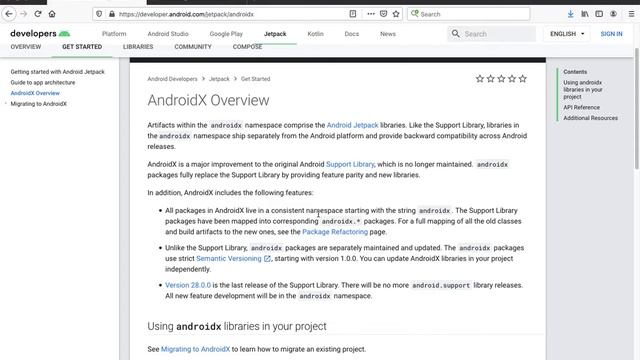This screenshot has height=360, width=640.
Task: Open the News nav item
Action: 388,34
